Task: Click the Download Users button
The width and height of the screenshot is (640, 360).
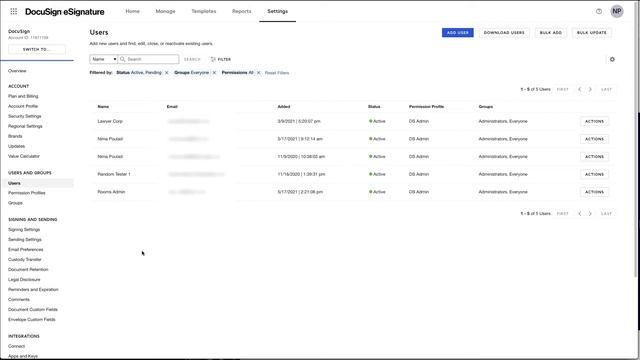Action: [504, 33]
